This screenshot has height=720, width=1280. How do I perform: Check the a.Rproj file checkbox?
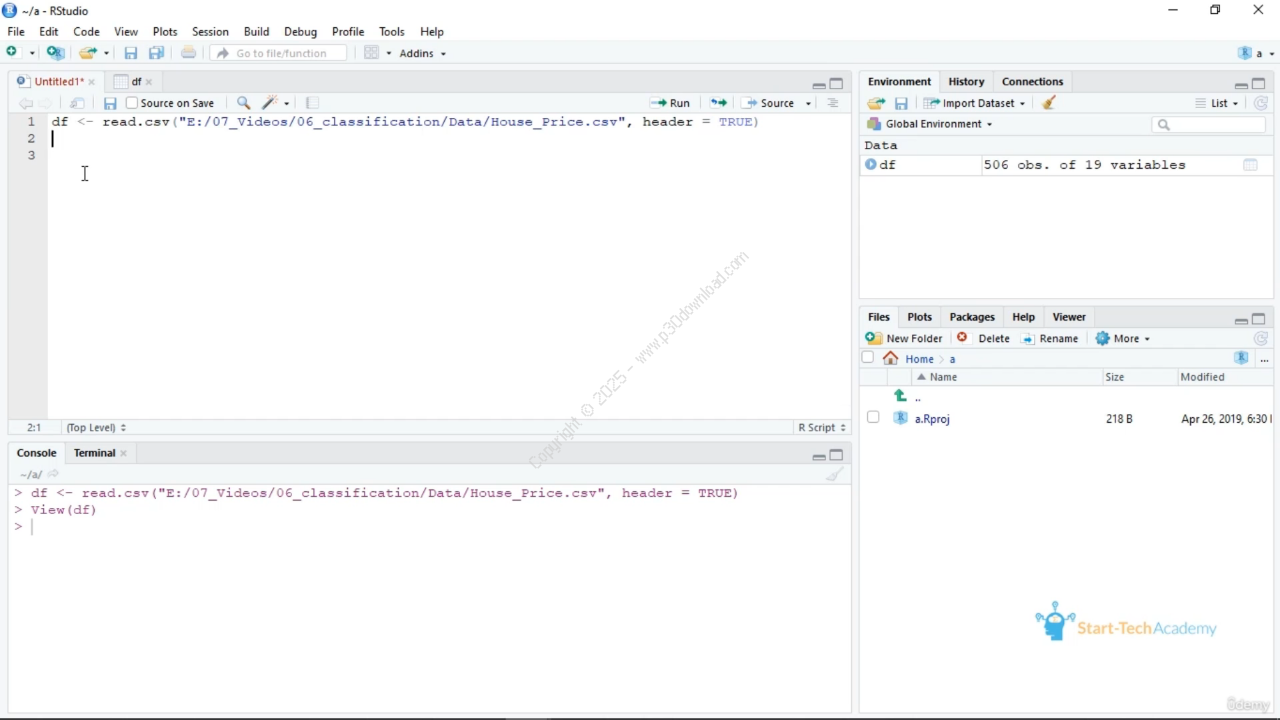point(873,418)
